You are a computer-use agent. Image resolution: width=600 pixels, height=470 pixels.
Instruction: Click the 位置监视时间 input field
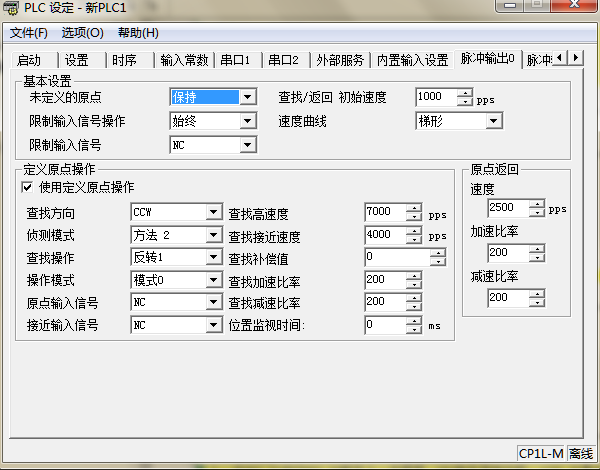pyautogui.click(x=385, y=325)
